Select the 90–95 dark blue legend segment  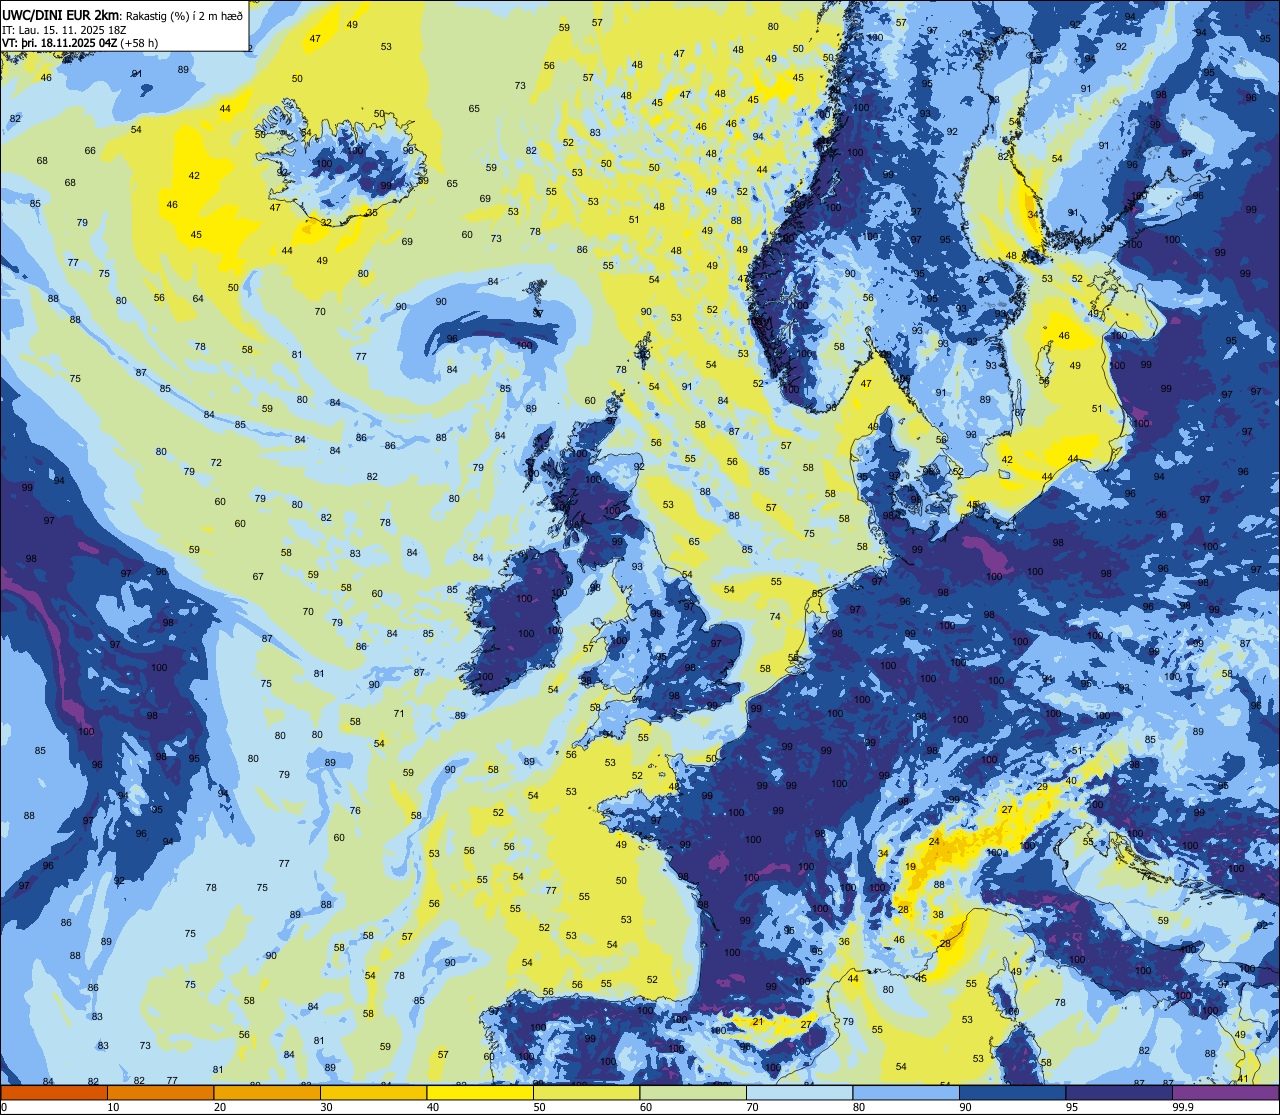1012,1093
